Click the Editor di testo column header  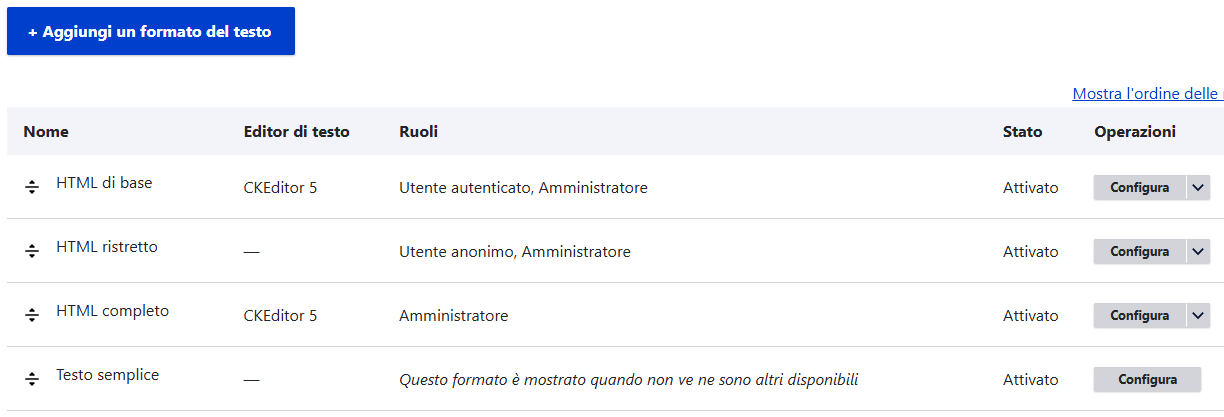[x=296, y=132]
